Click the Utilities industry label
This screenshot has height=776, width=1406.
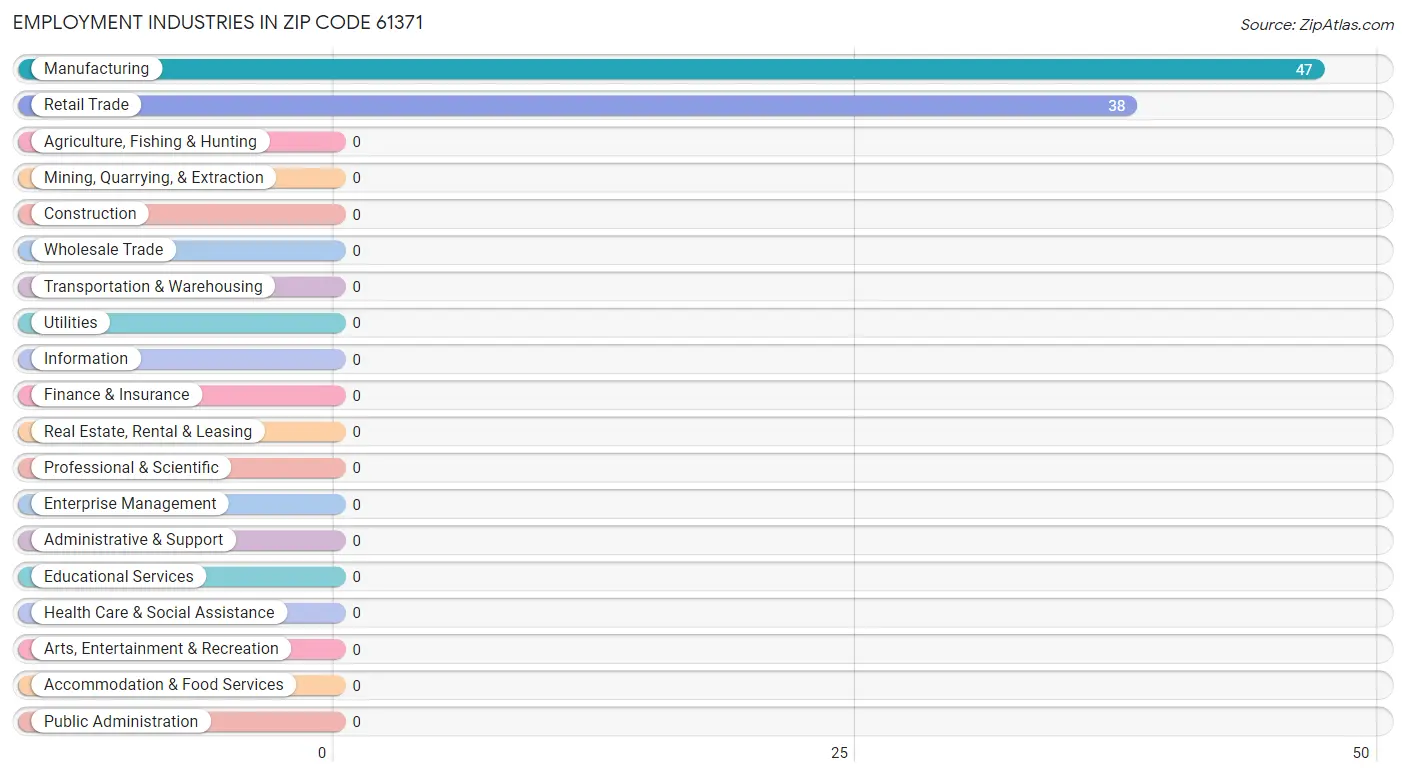(x=71, y=323)
